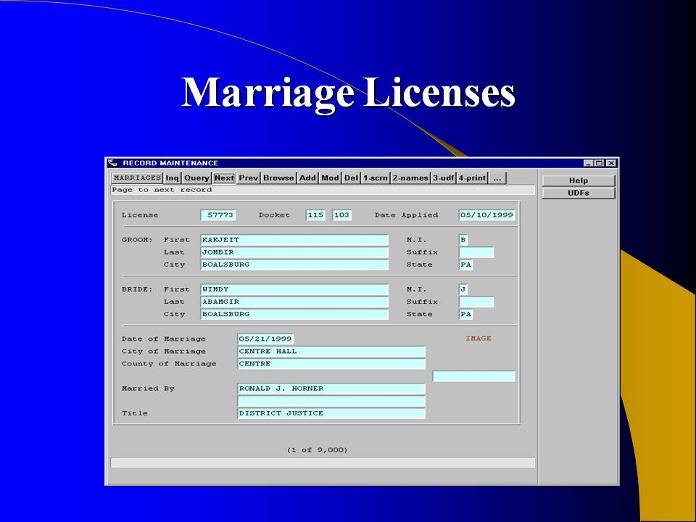Go to the Prev record
The width and height of the screenshot is (696, 522).
pyautogui.click(x=248, y=178)
